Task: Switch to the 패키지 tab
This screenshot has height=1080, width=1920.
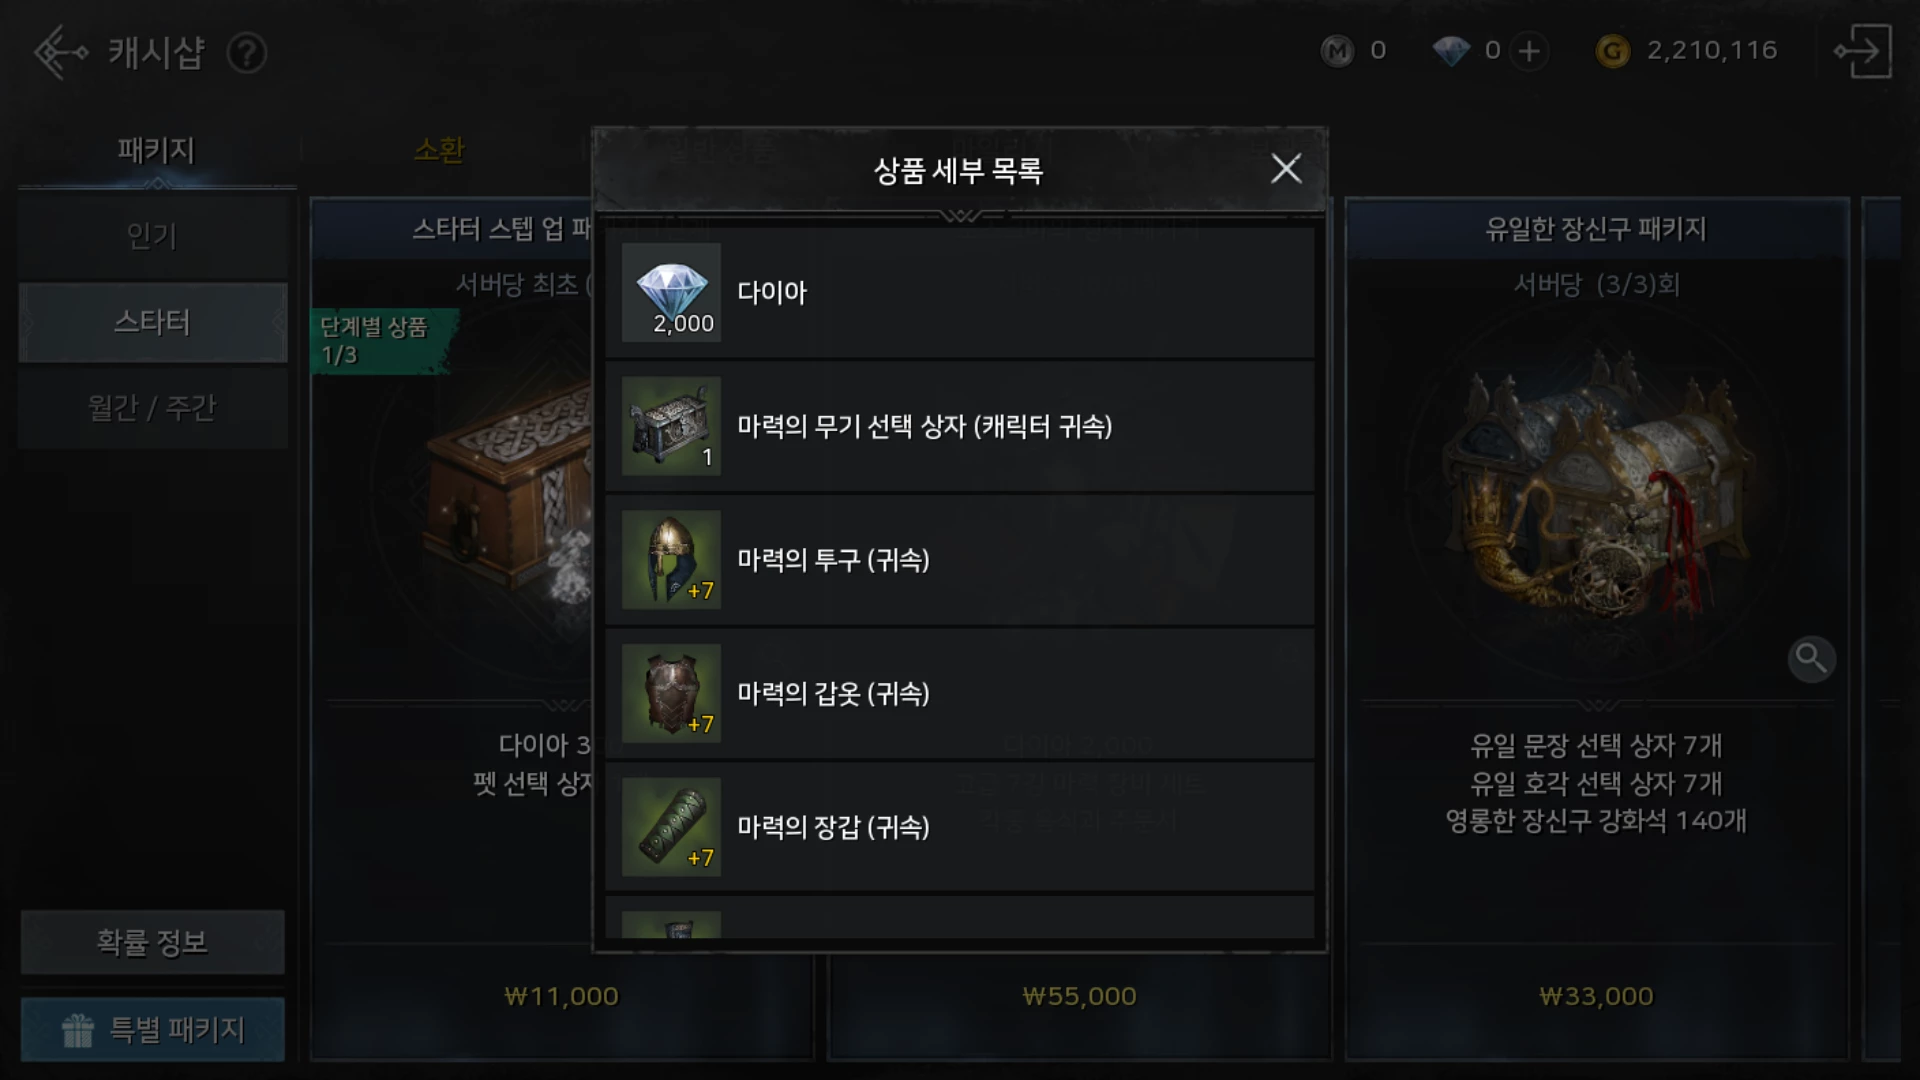Action: tap(156, 151)
